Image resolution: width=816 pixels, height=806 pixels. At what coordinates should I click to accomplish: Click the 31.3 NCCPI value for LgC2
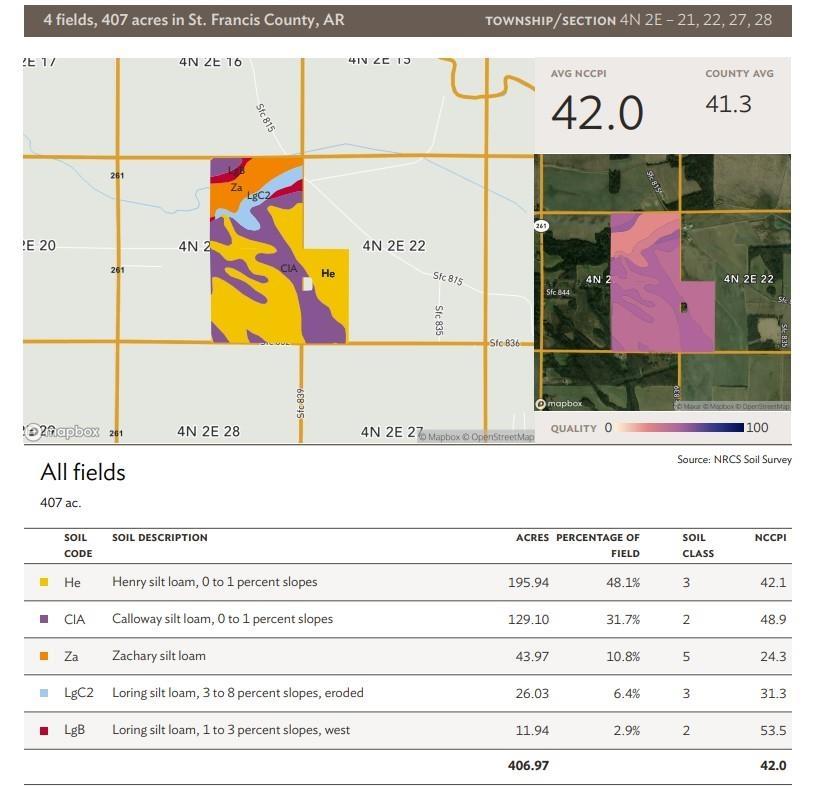pyautogui.click(x=773, y=693)
